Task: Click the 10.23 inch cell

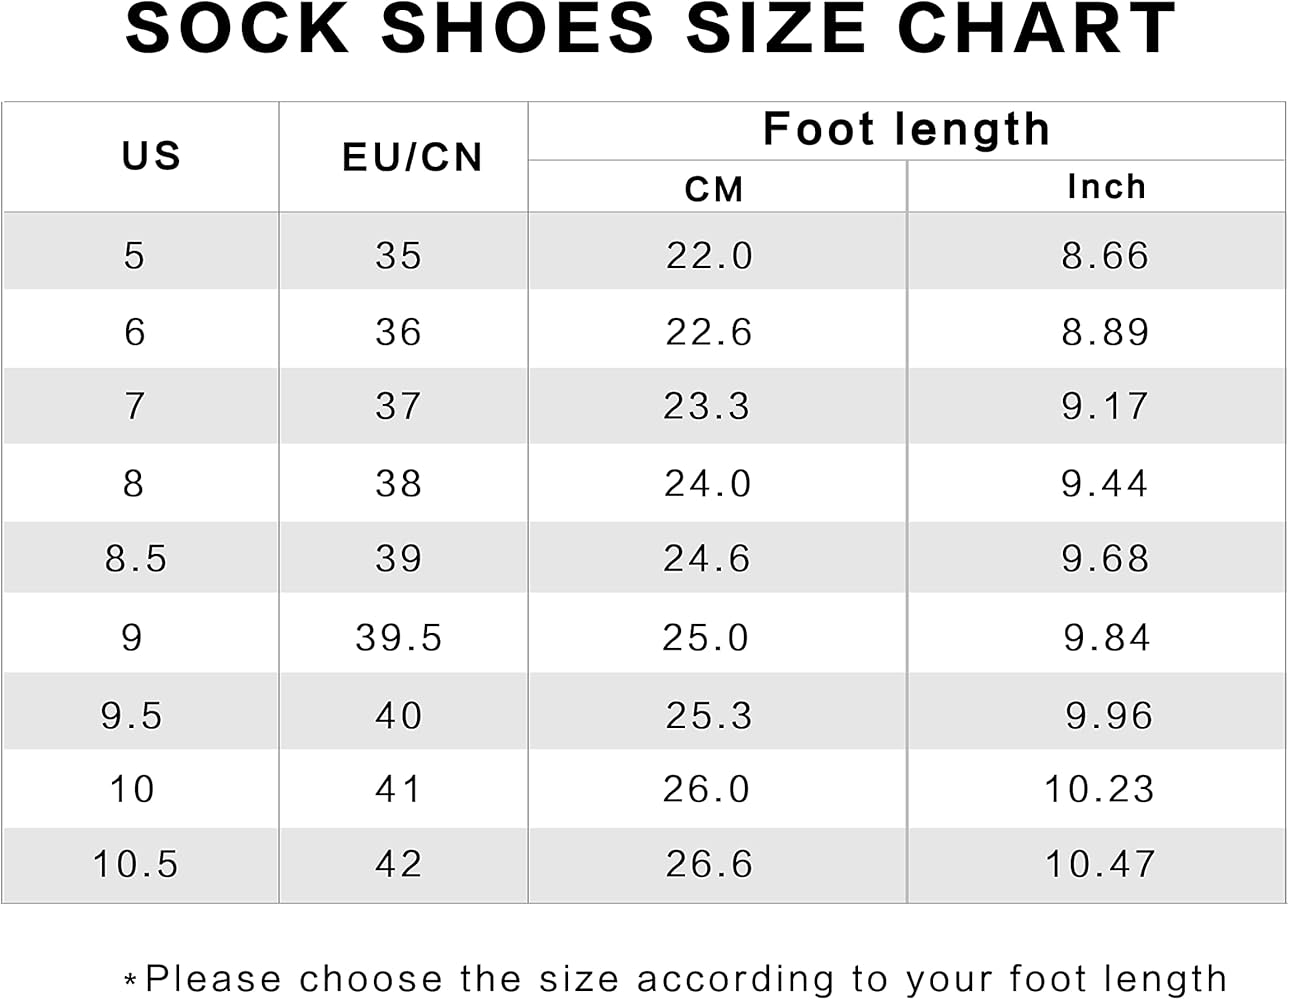Action: click(x=1099, y=789)
